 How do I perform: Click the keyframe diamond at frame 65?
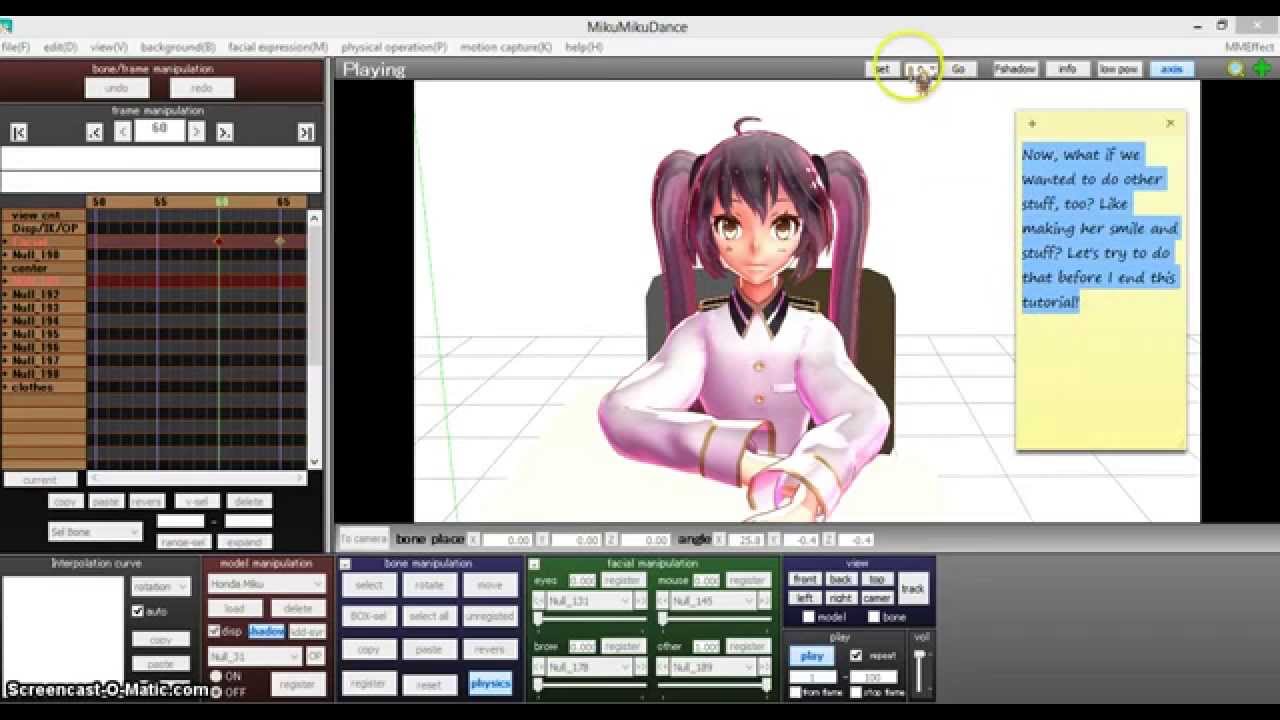280,242
